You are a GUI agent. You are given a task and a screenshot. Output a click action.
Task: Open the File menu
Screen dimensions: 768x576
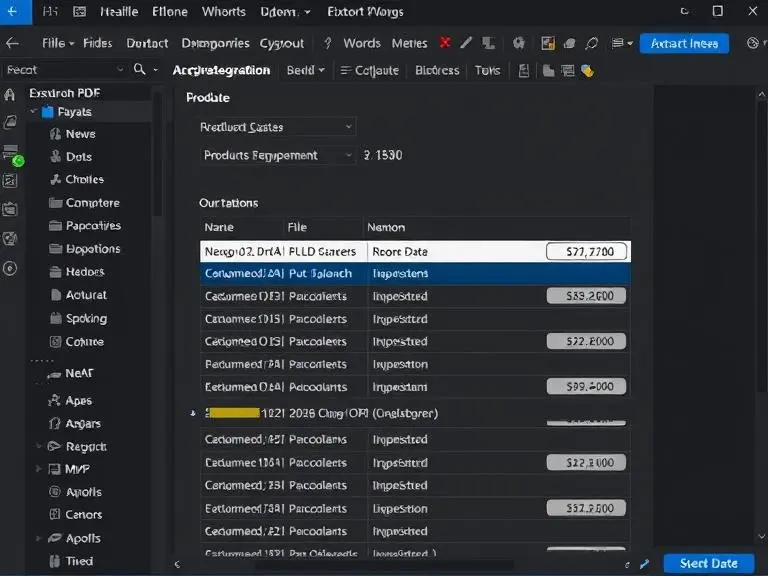(57, 43)
